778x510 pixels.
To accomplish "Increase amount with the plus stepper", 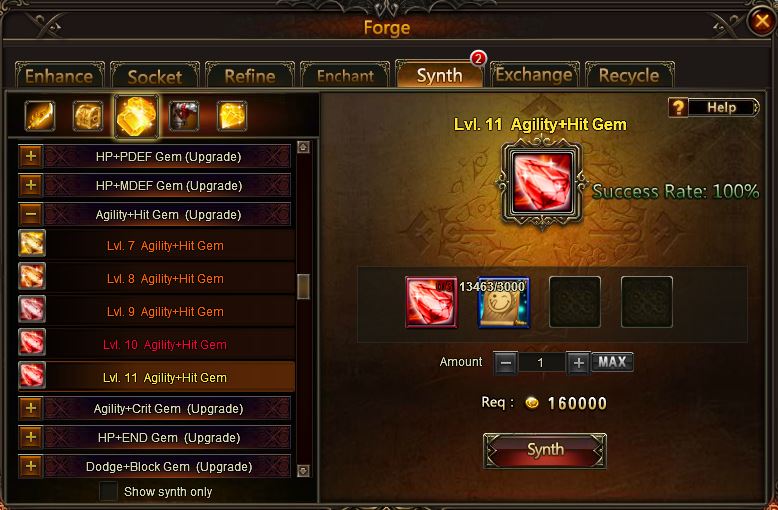I will point(578,363).
